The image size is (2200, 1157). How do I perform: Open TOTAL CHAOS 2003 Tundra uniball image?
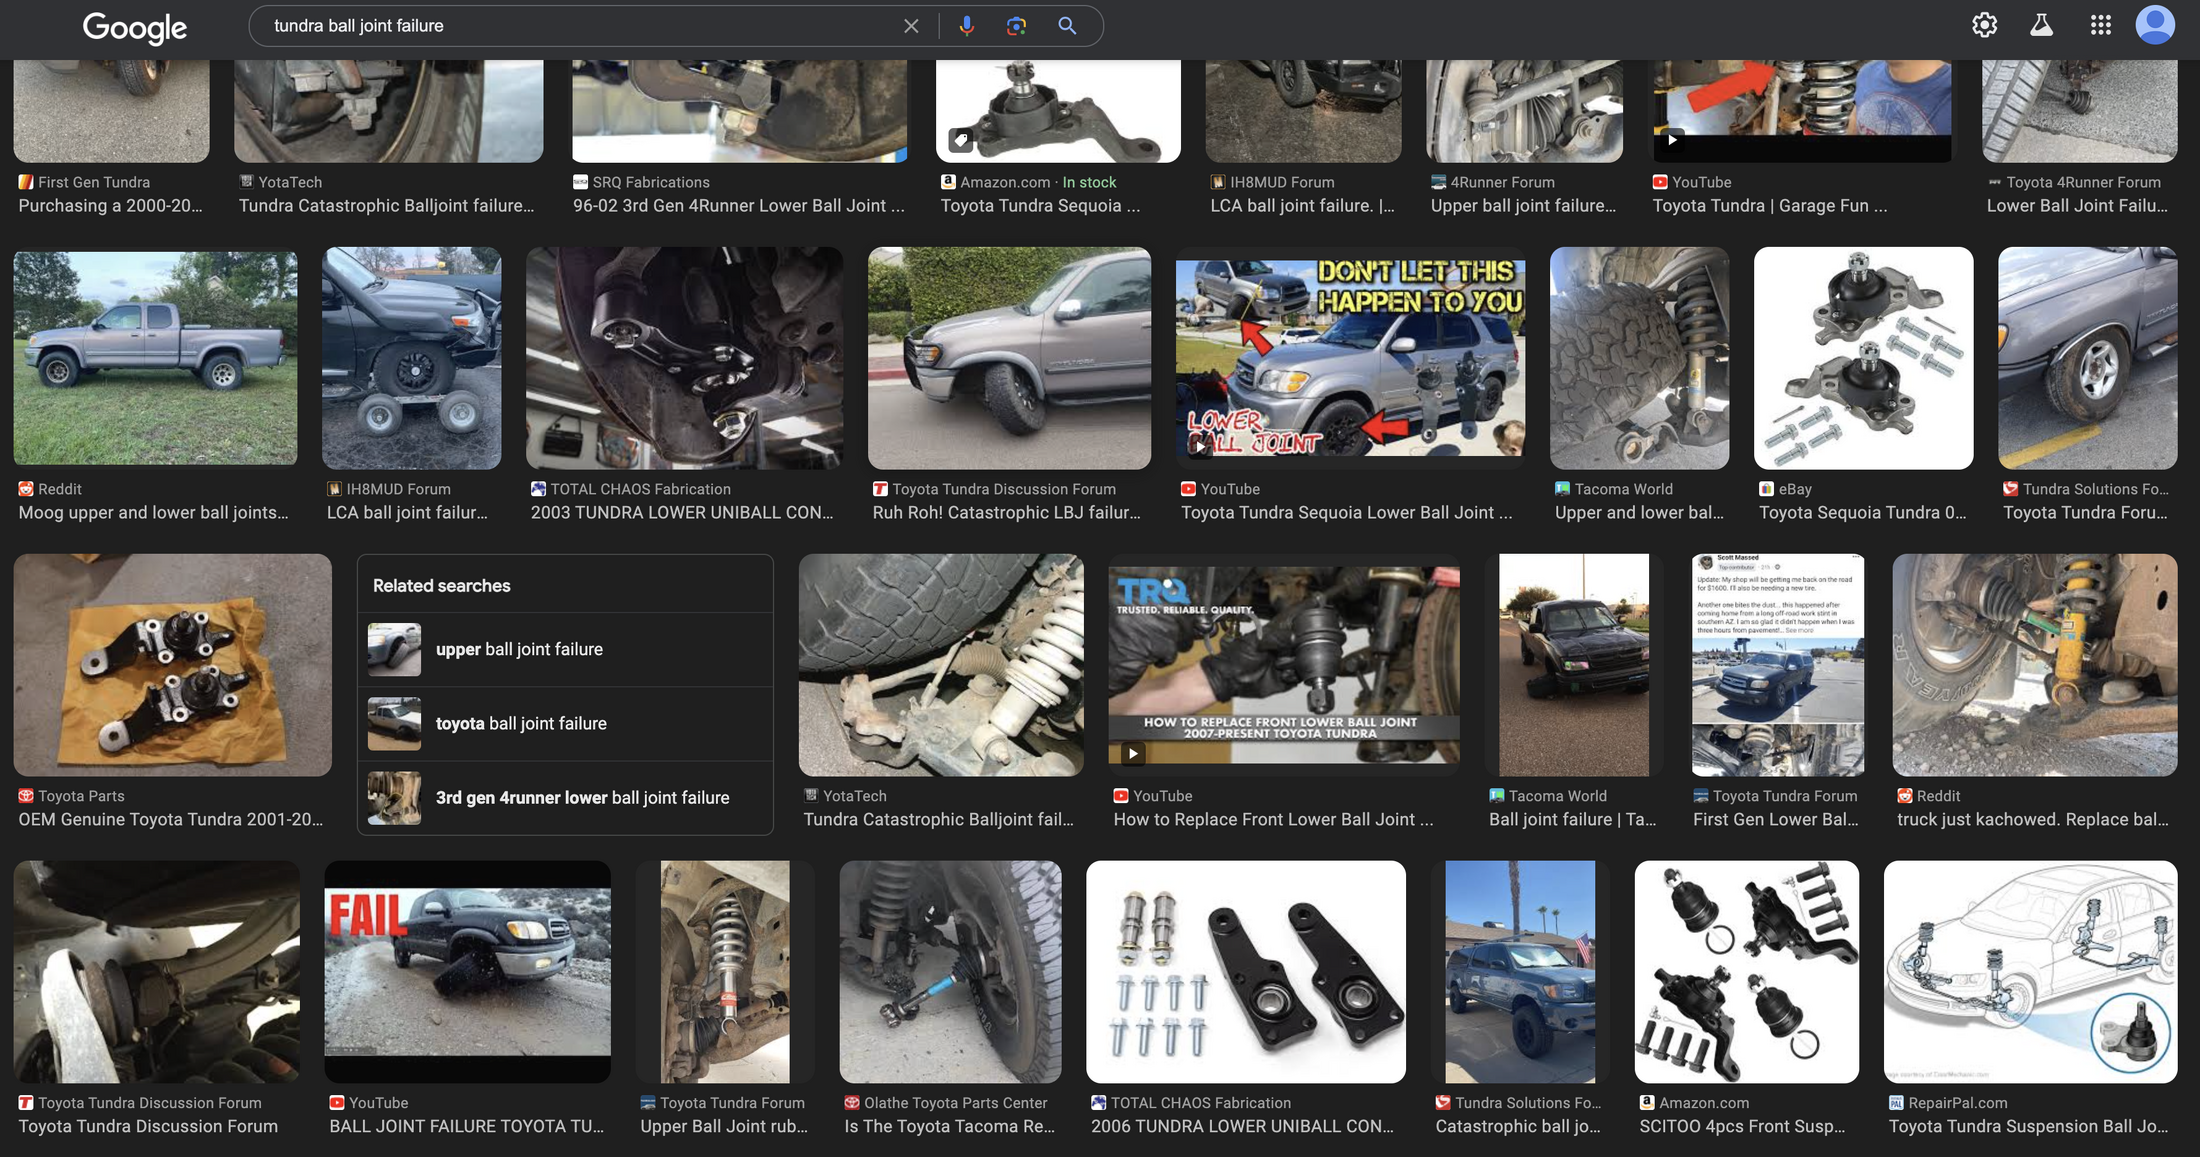684,358
